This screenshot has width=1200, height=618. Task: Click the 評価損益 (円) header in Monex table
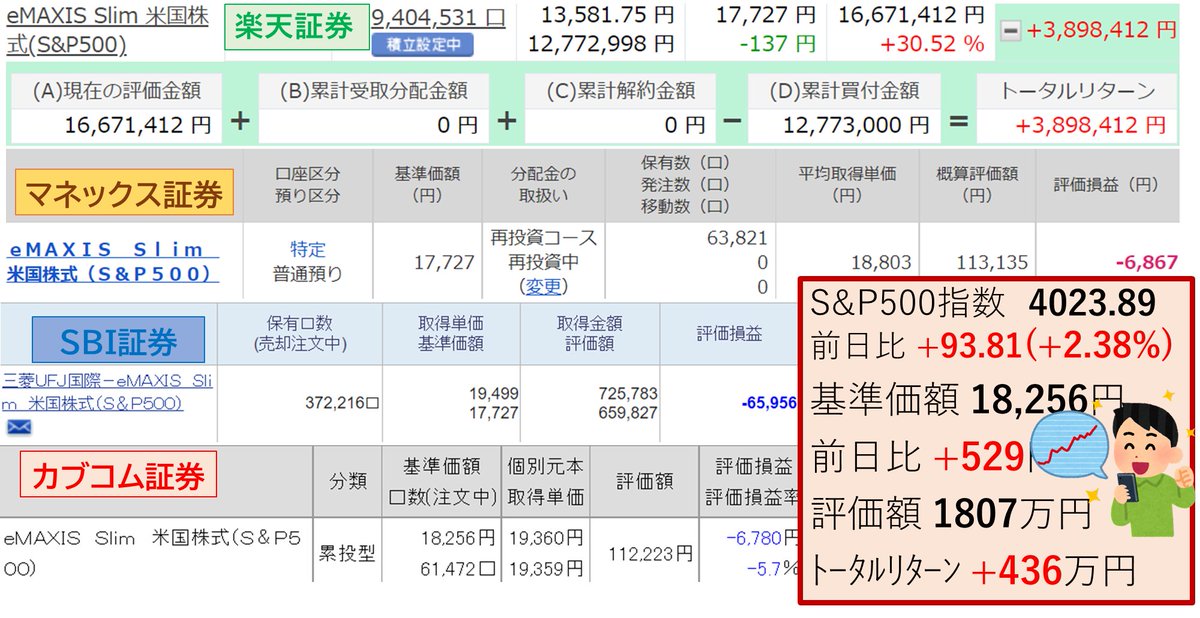[1106, 184]
